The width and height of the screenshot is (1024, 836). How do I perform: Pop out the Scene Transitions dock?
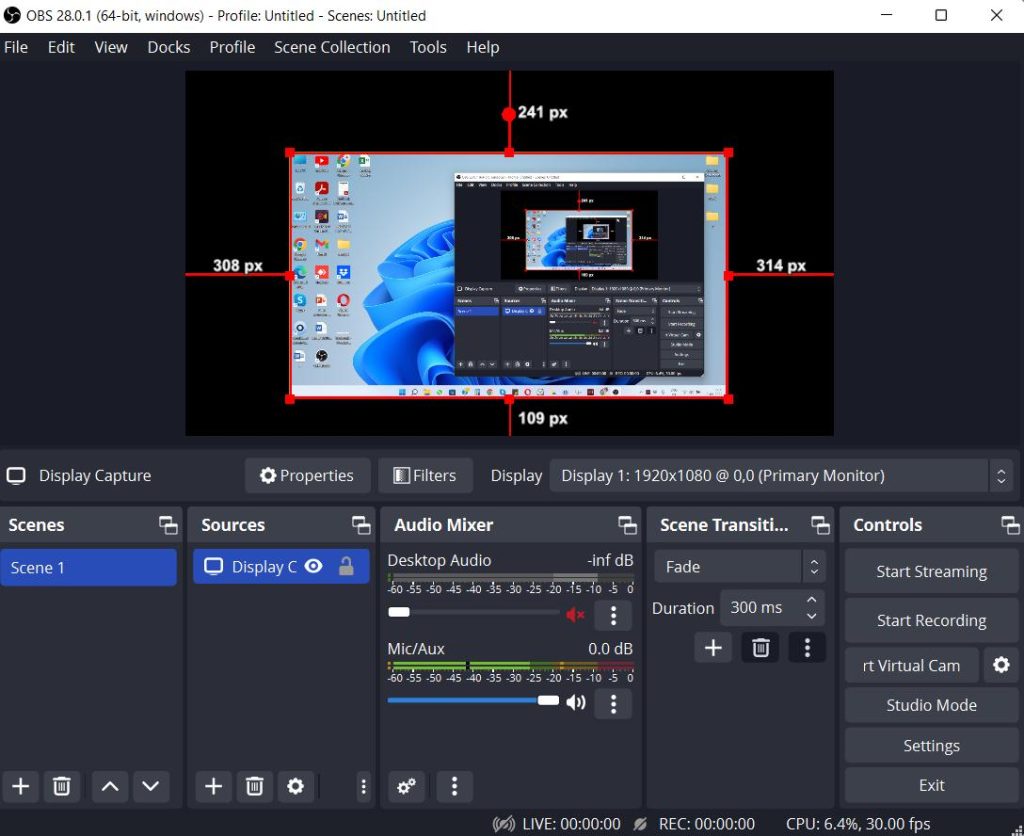tap(820, 525)
